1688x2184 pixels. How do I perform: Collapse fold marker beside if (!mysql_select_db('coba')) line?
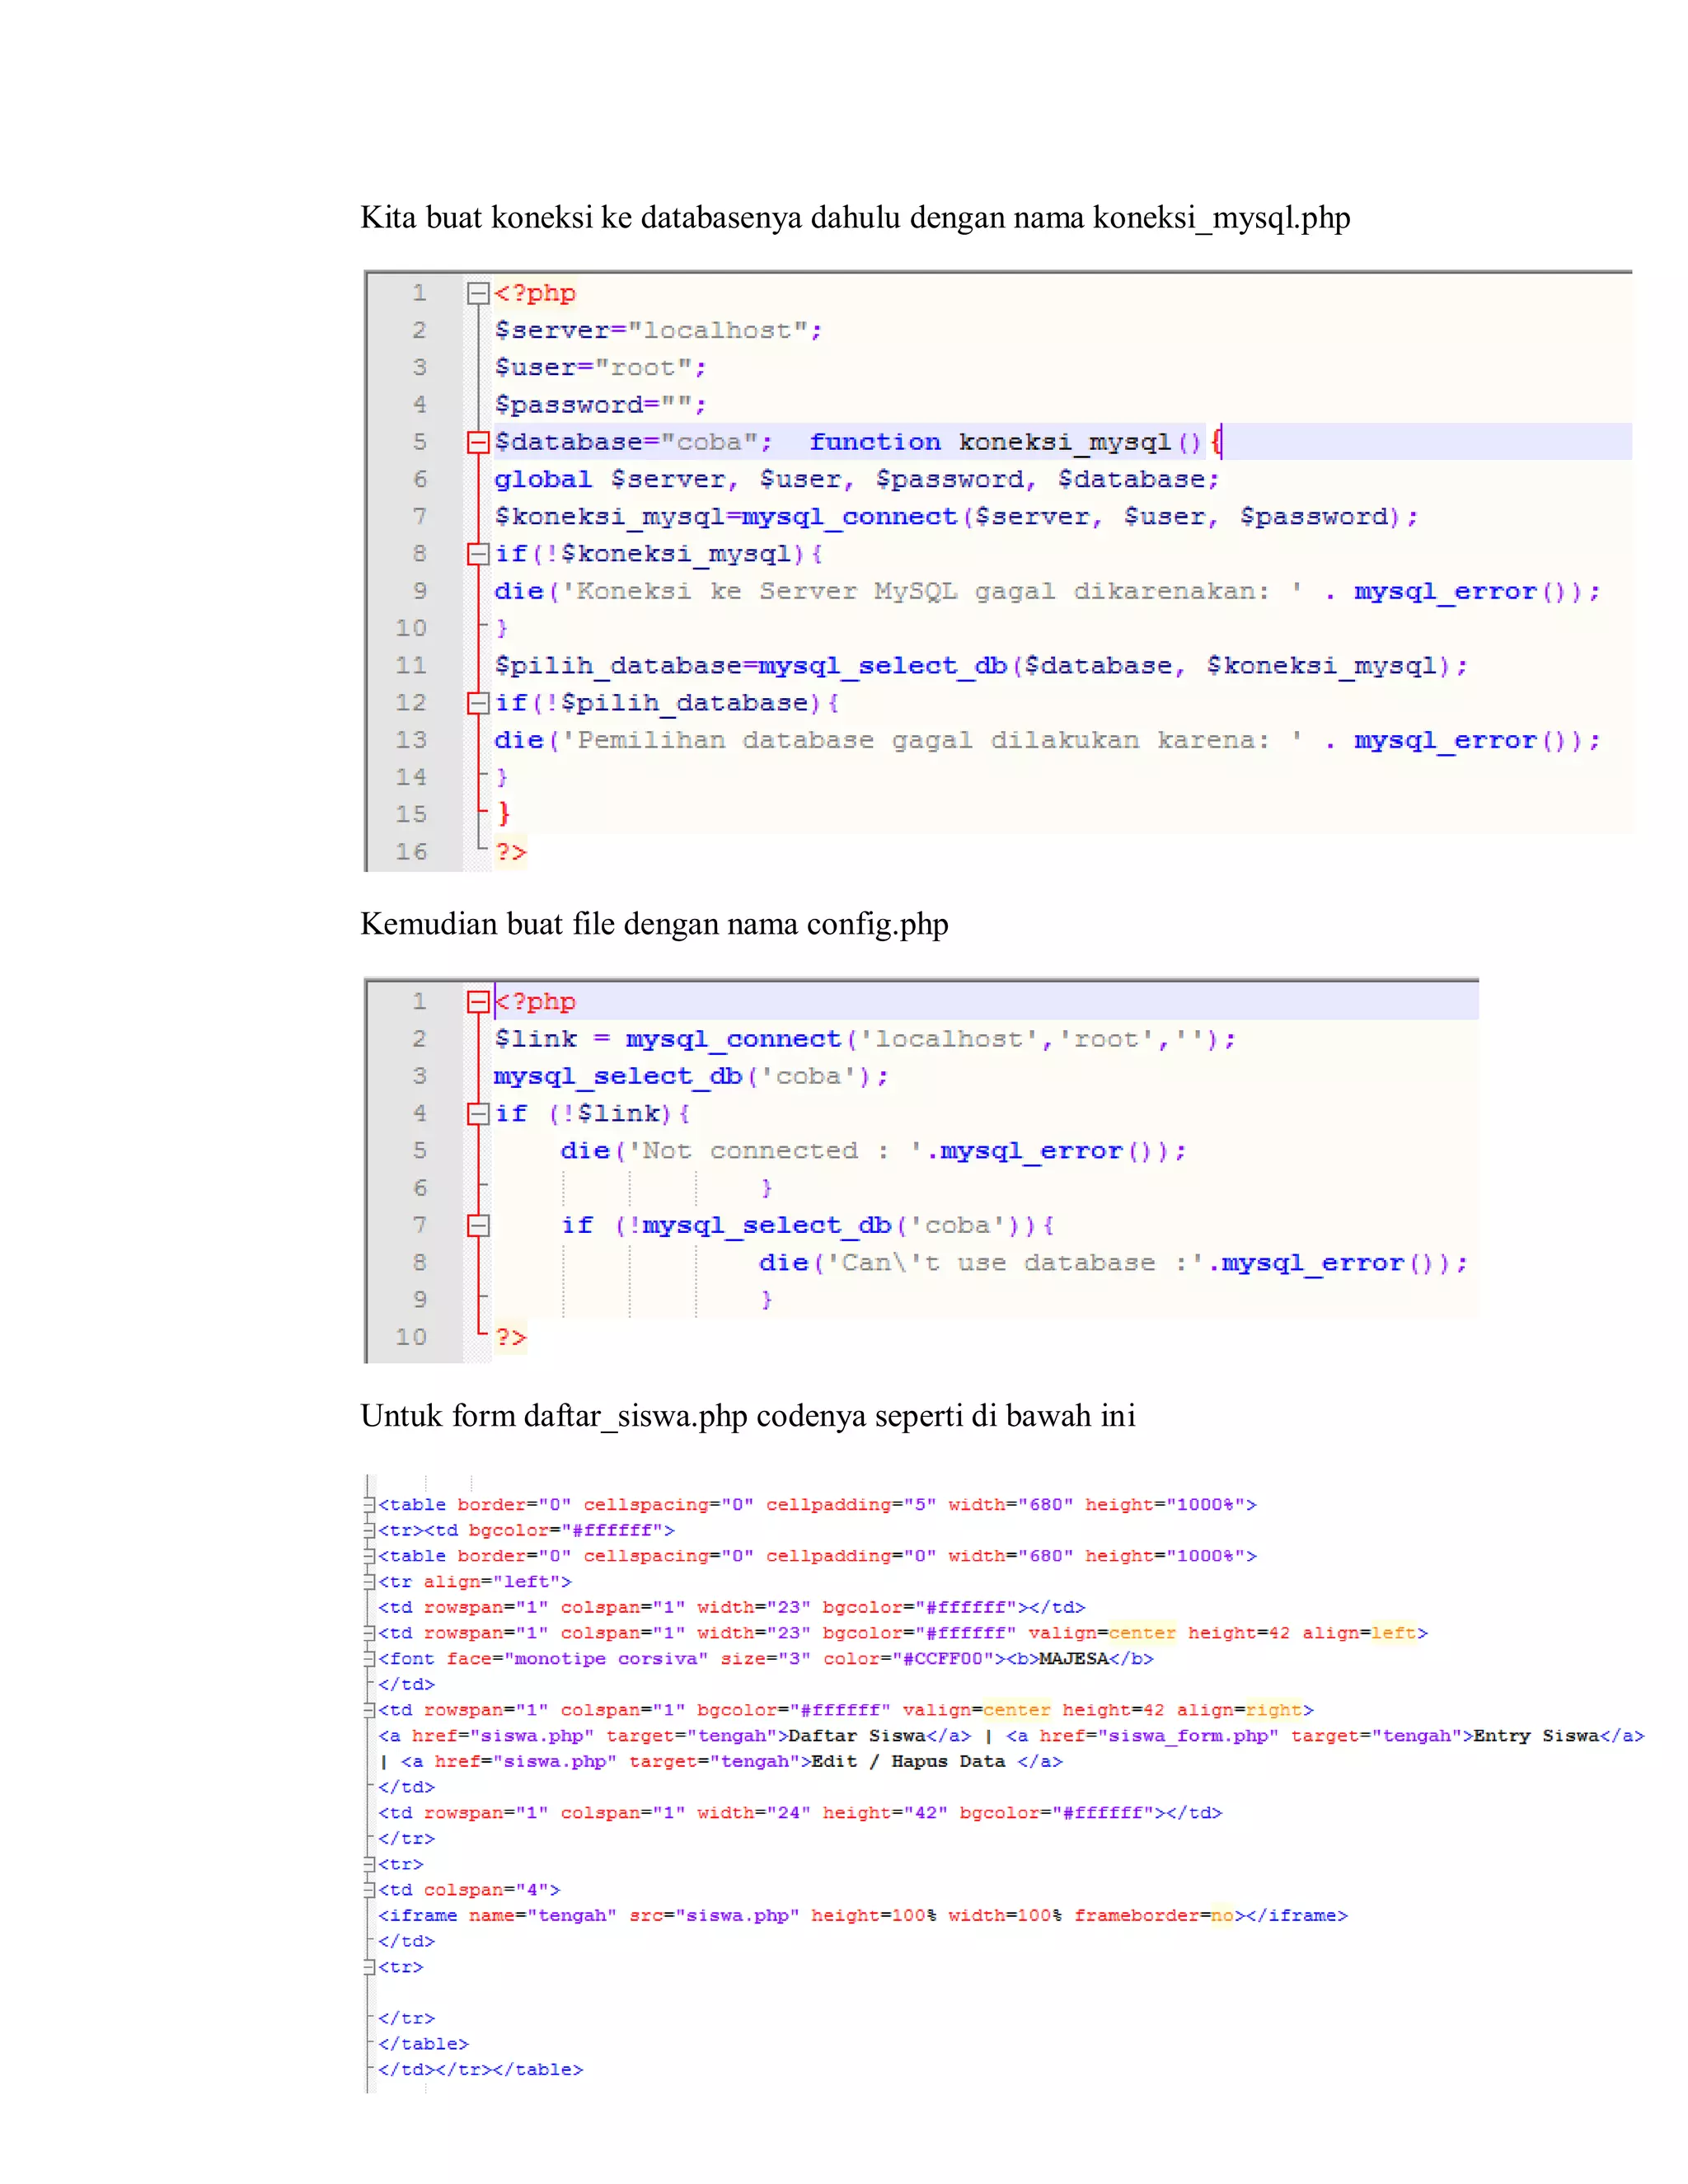478,1226
